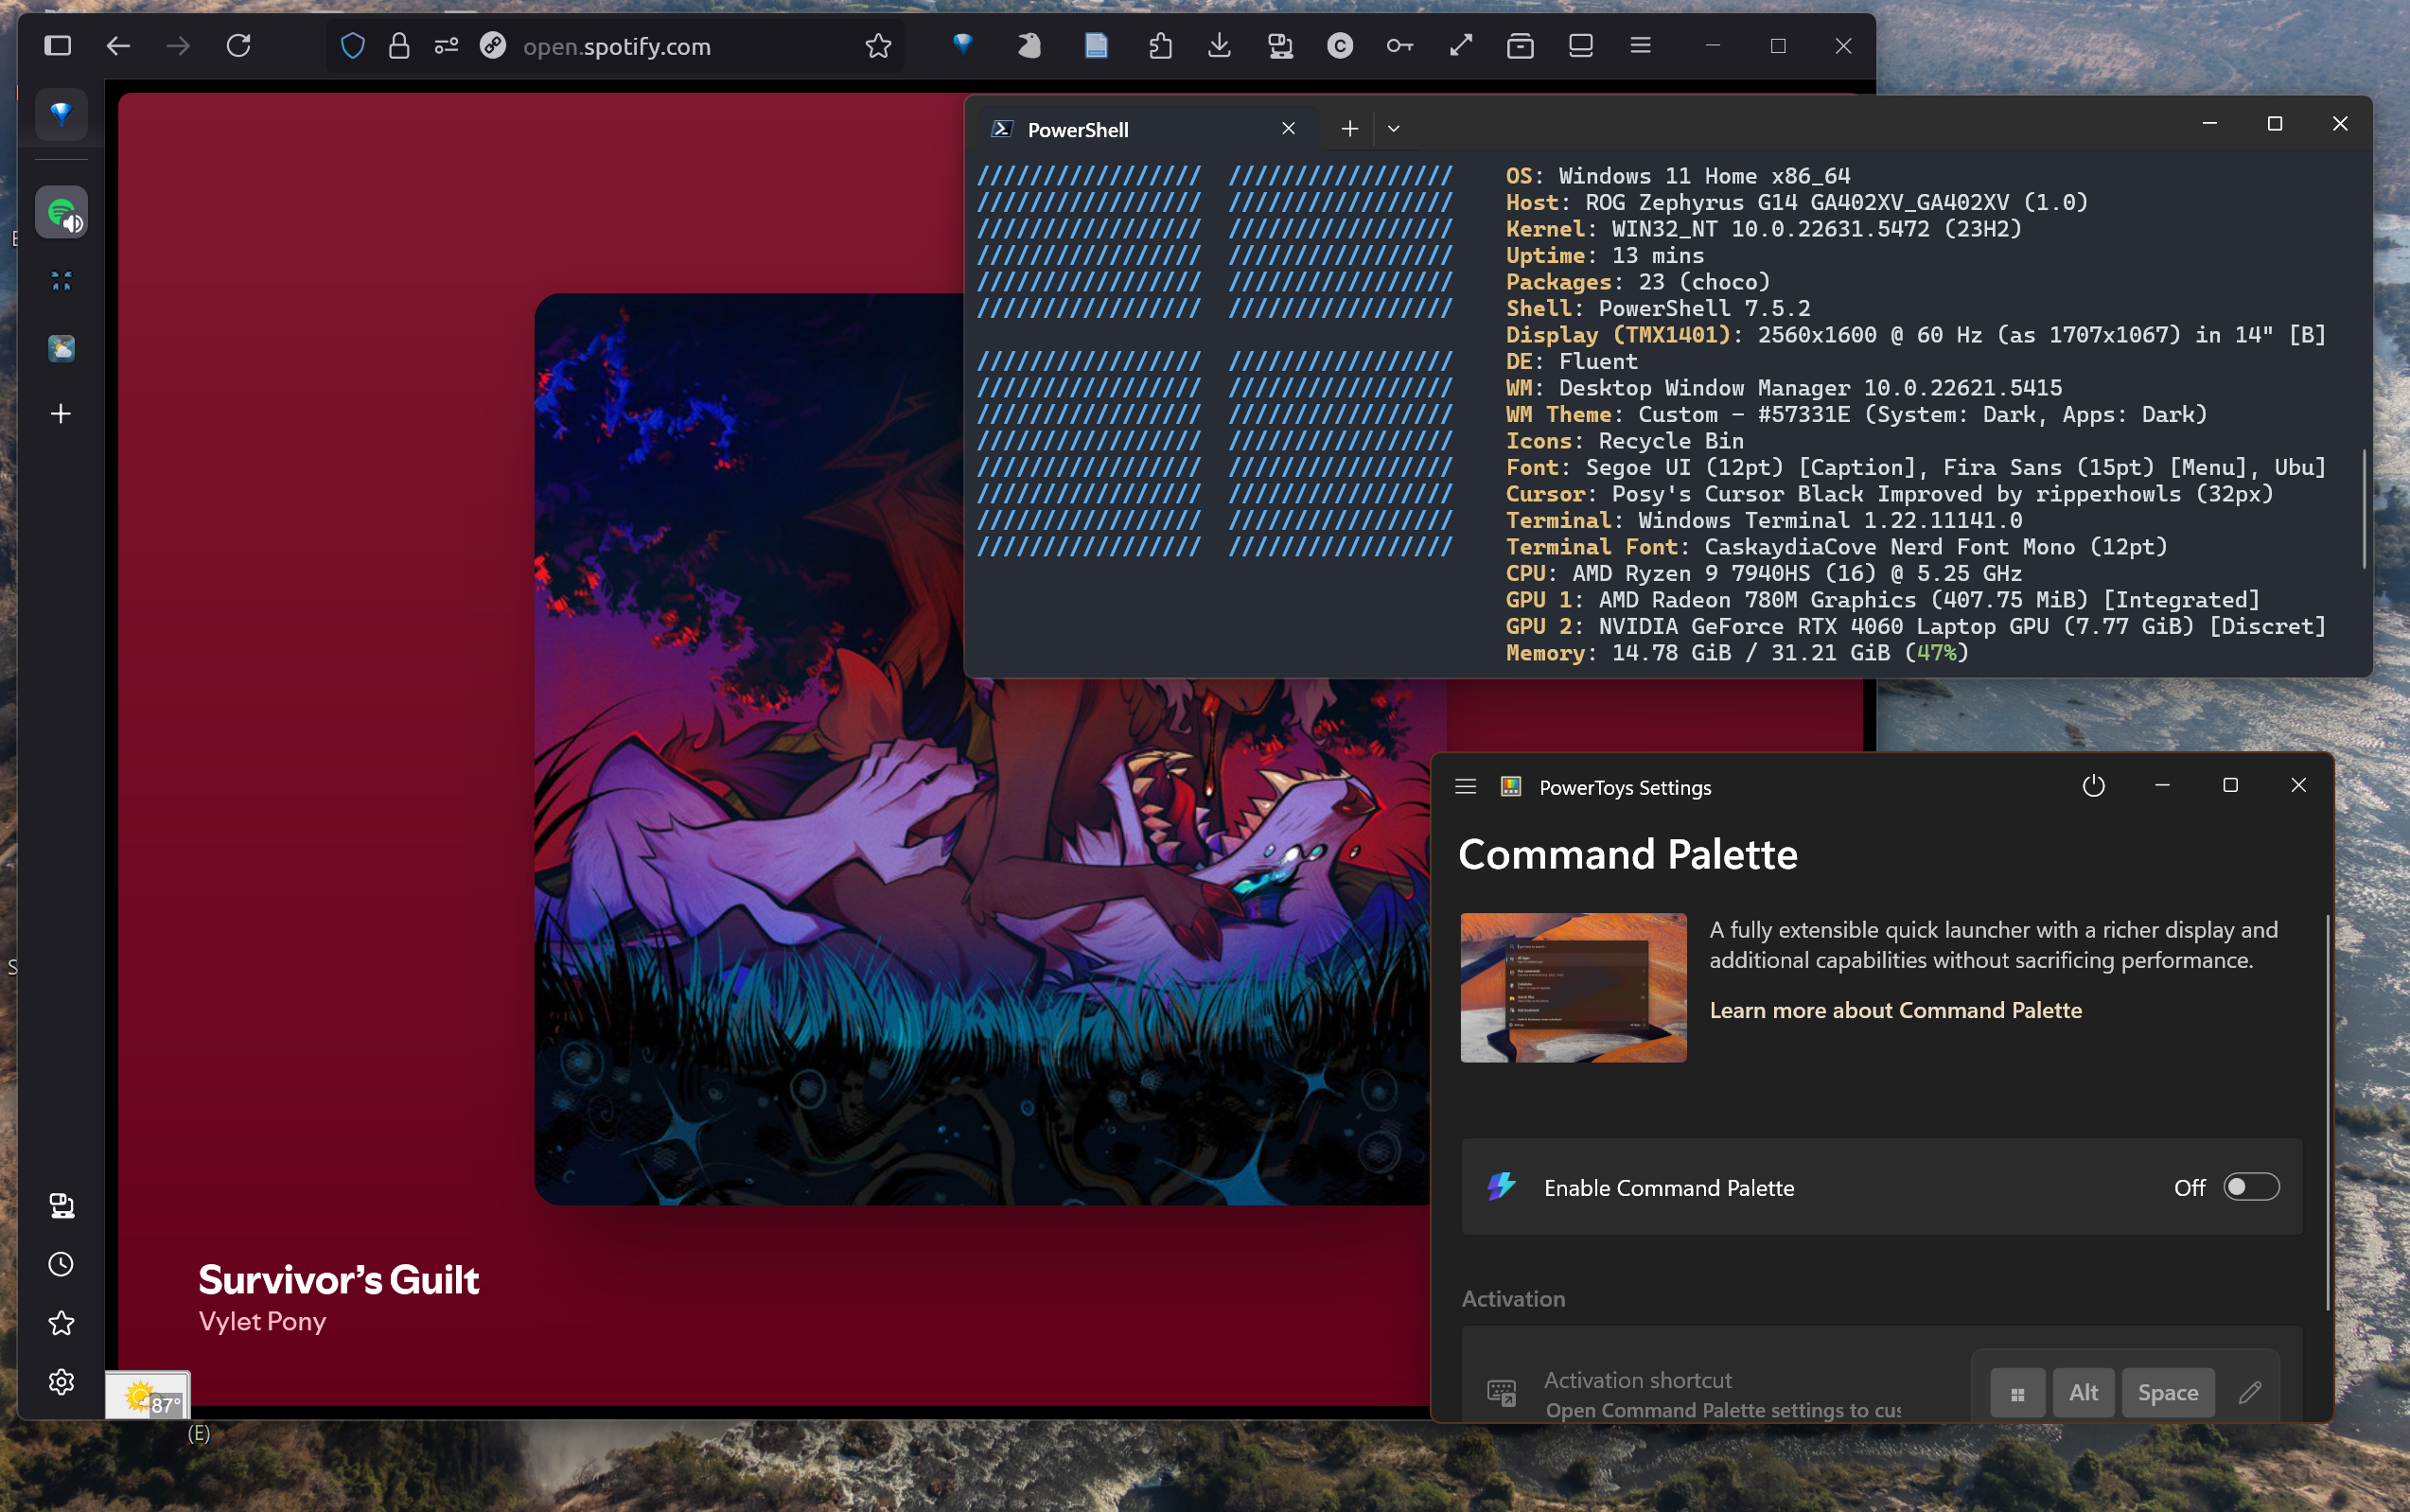Screen dimensions: 2410x1512
Task: Open bookmarks star icon in sidebar
Action: 61,1323
